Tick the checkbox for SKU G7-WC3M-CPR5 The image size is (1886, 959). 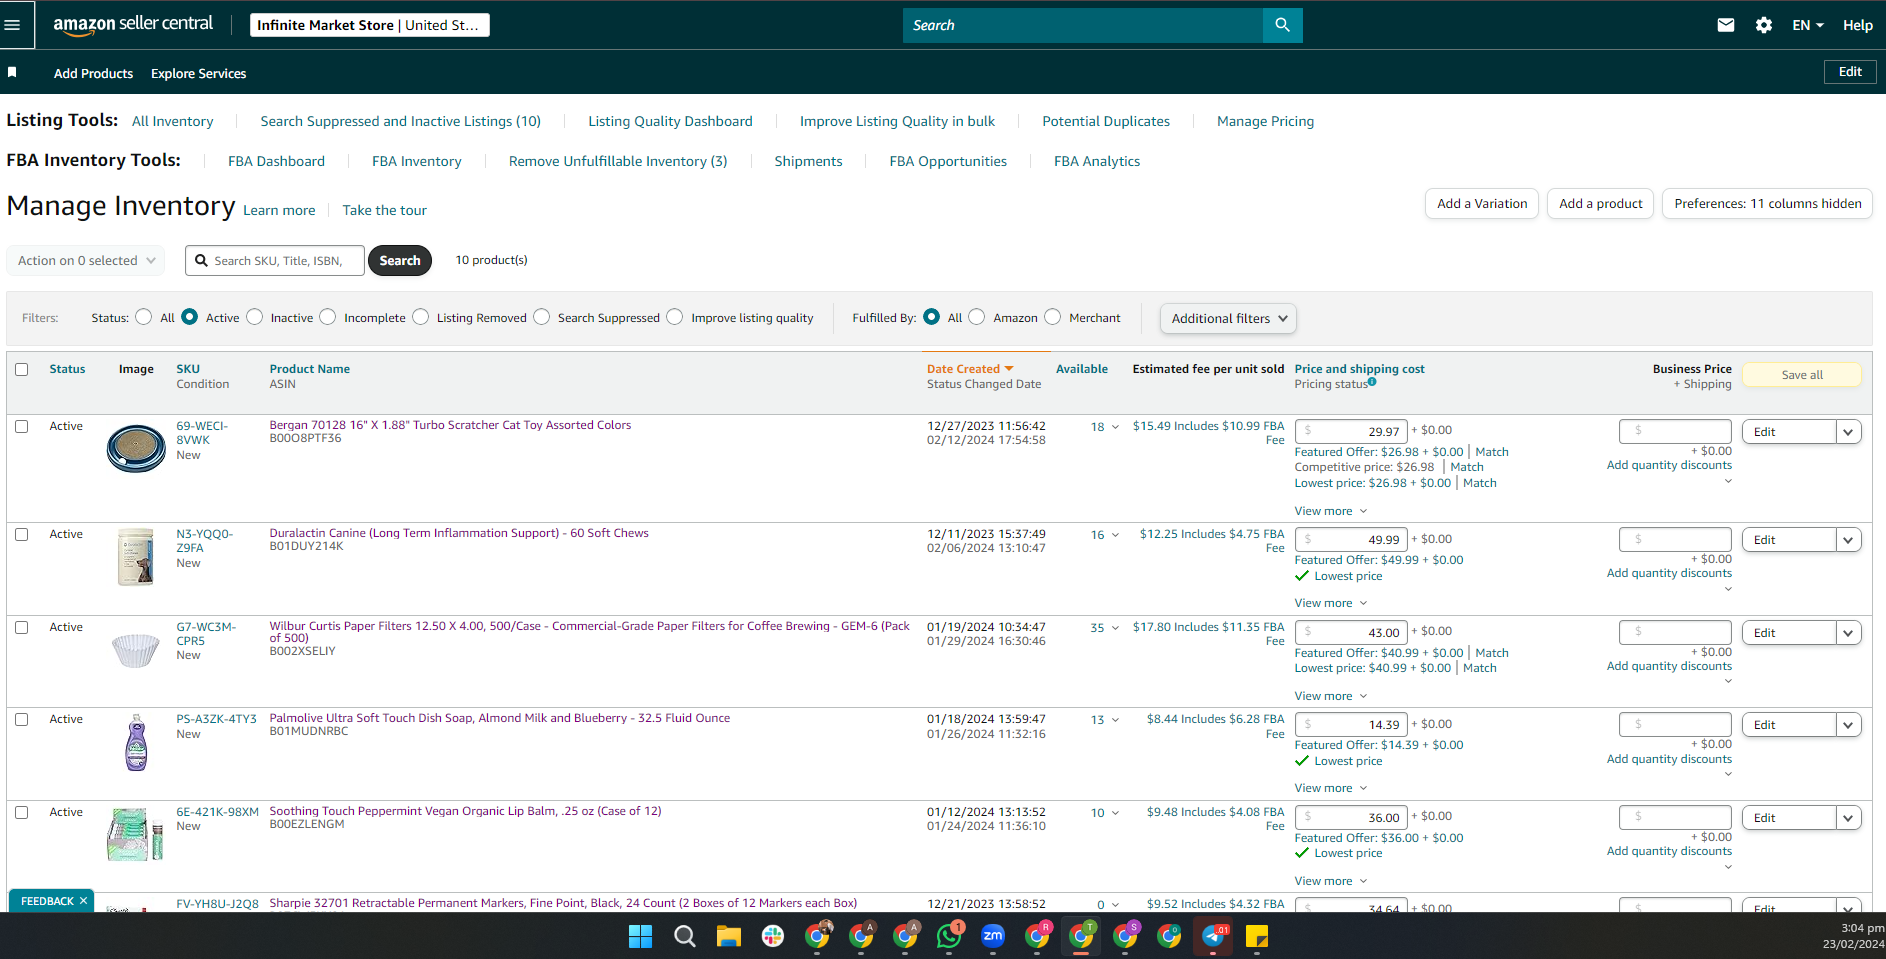click(22, 627)
